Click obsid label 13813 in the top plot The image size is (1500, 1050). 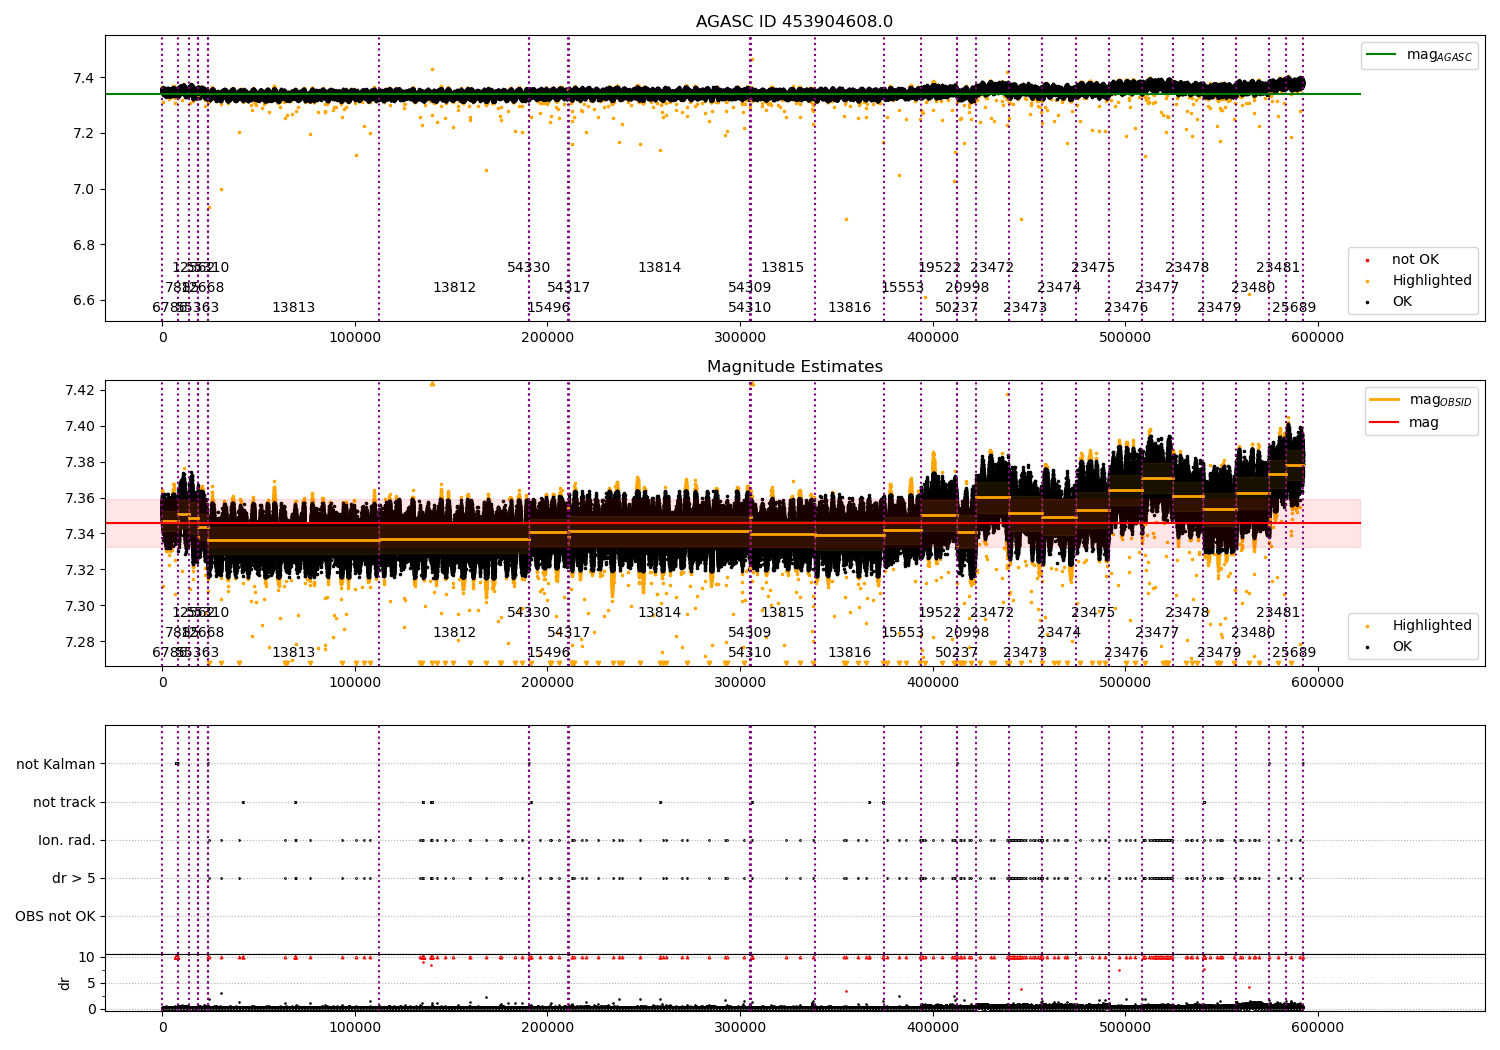[x=293, y=307]
